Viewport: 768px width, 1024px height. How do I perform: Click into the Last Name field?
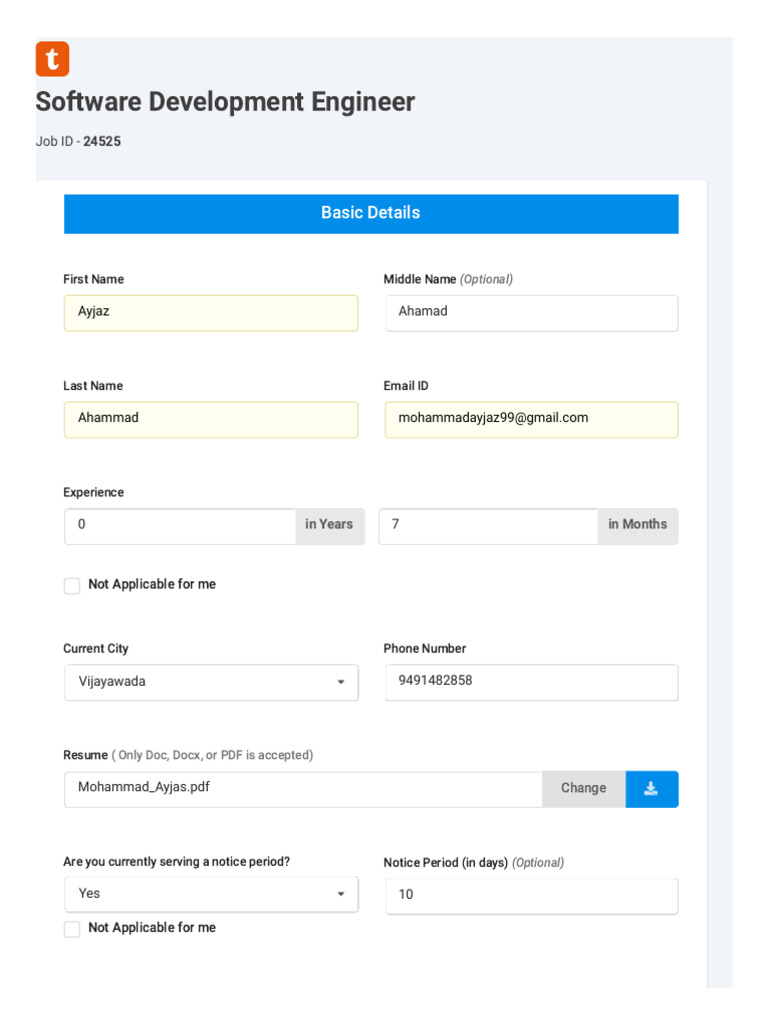pyautogui.click(x=211, y=420)
